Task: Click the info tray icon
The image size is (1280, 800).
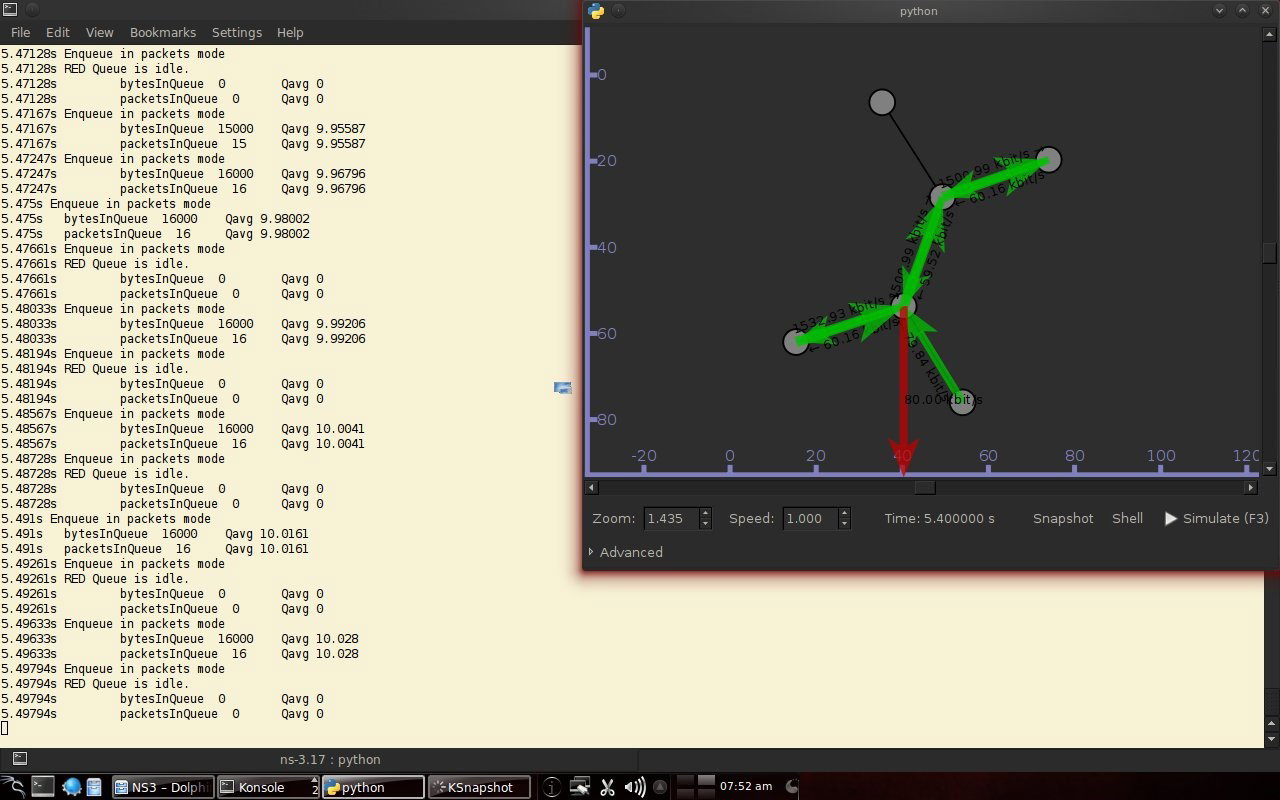Action: [552, 787]
